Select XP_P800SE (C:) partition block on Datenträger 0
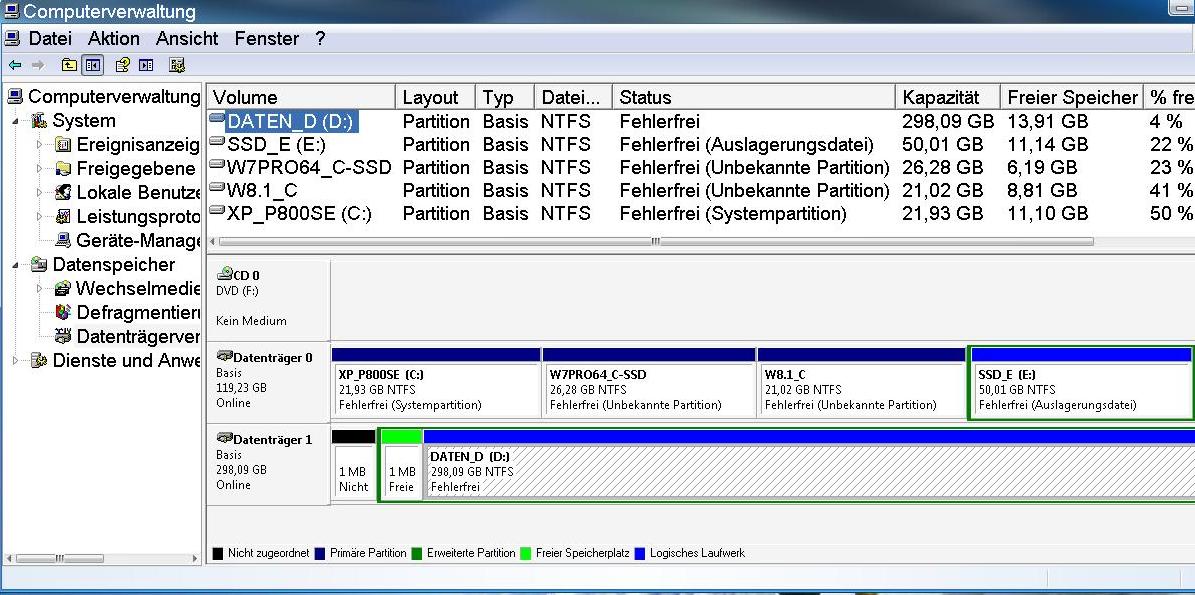The width and height of the screenshot is (1195, 595). [436, 382]
